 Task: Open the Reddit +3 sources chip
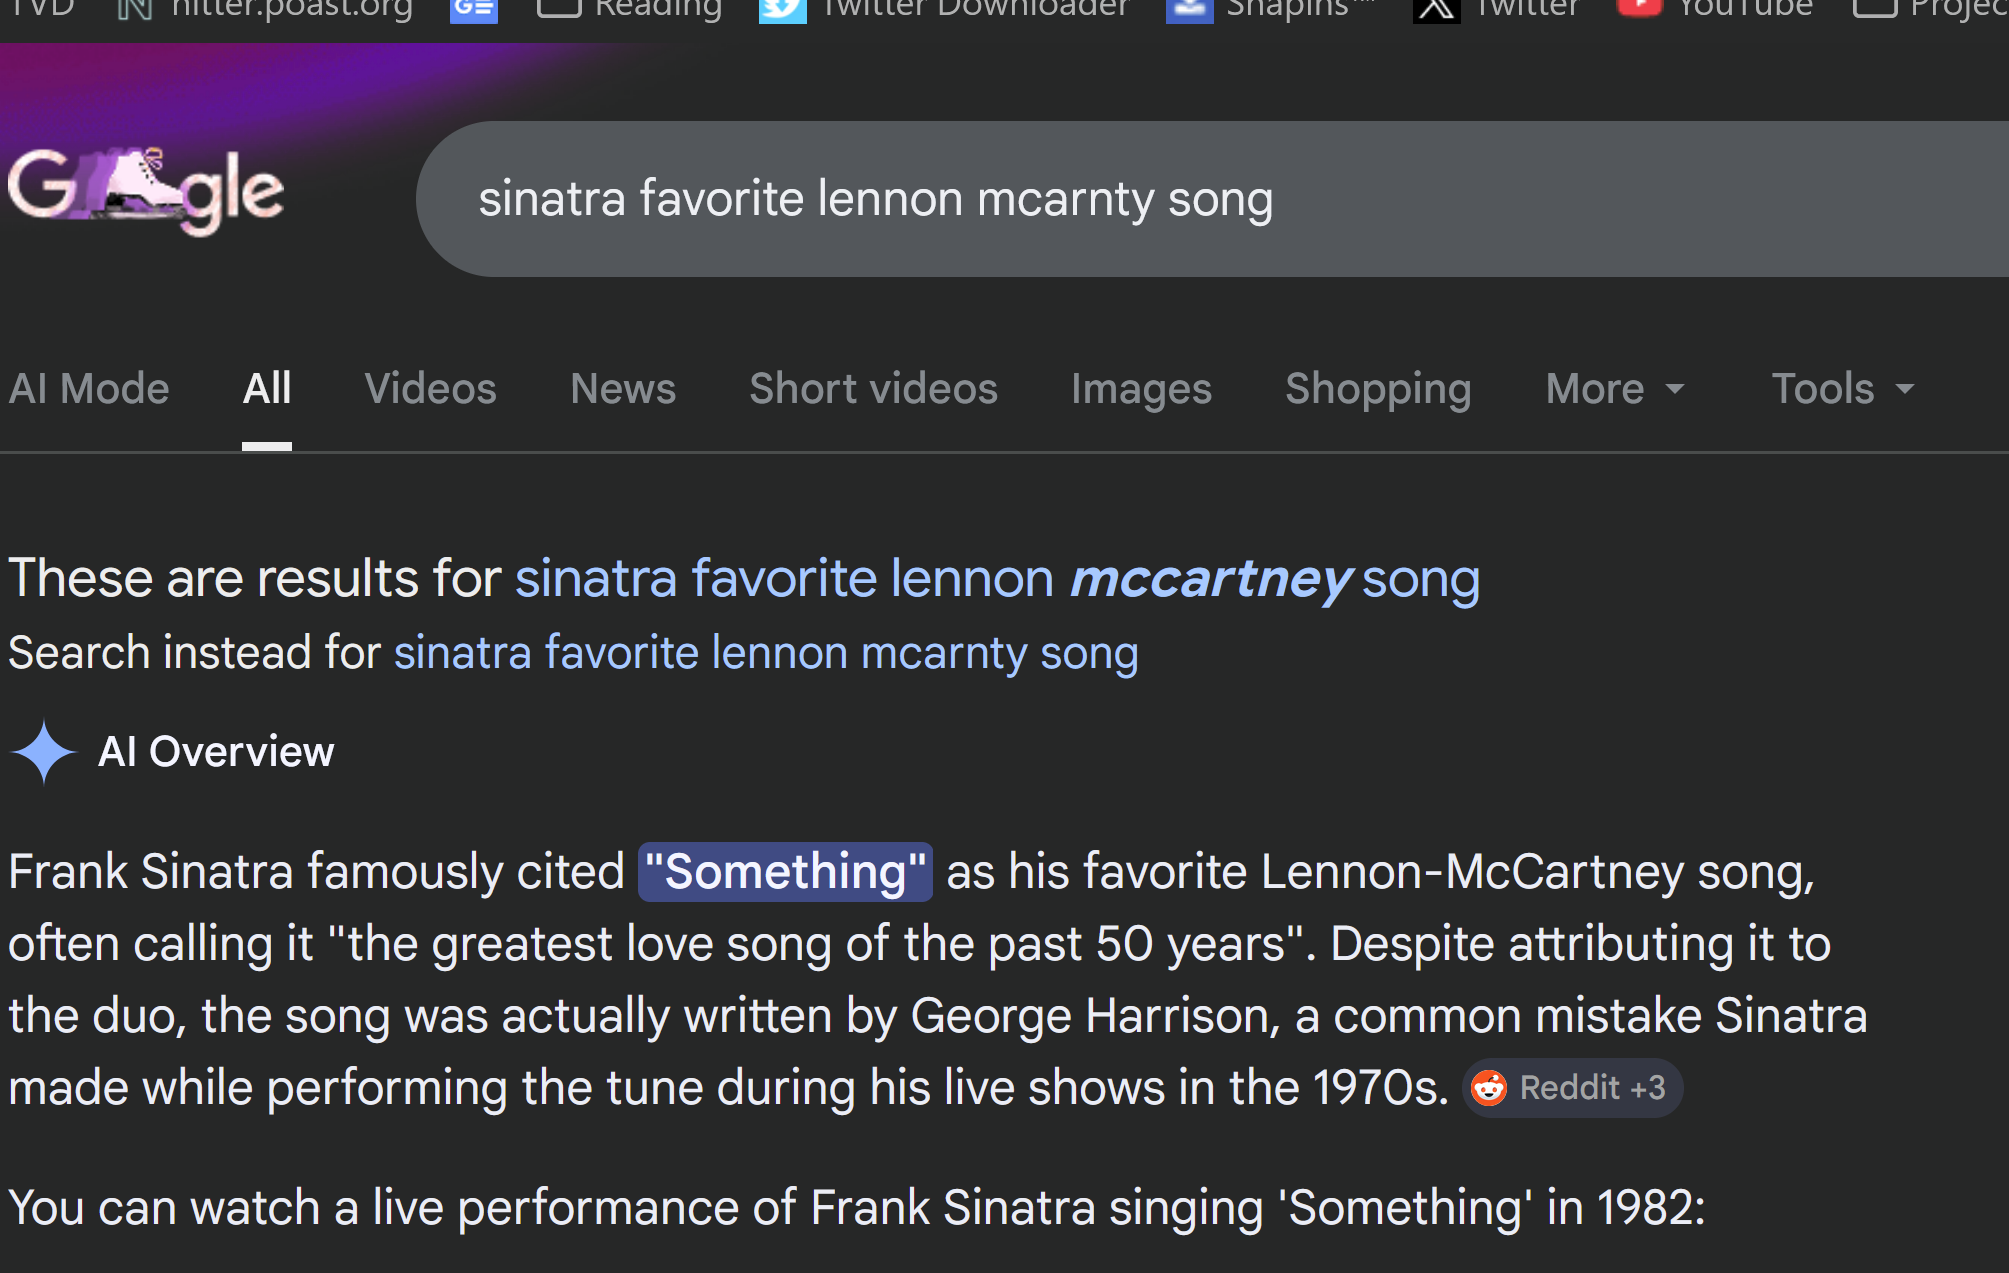(x=1573, y=1088)
